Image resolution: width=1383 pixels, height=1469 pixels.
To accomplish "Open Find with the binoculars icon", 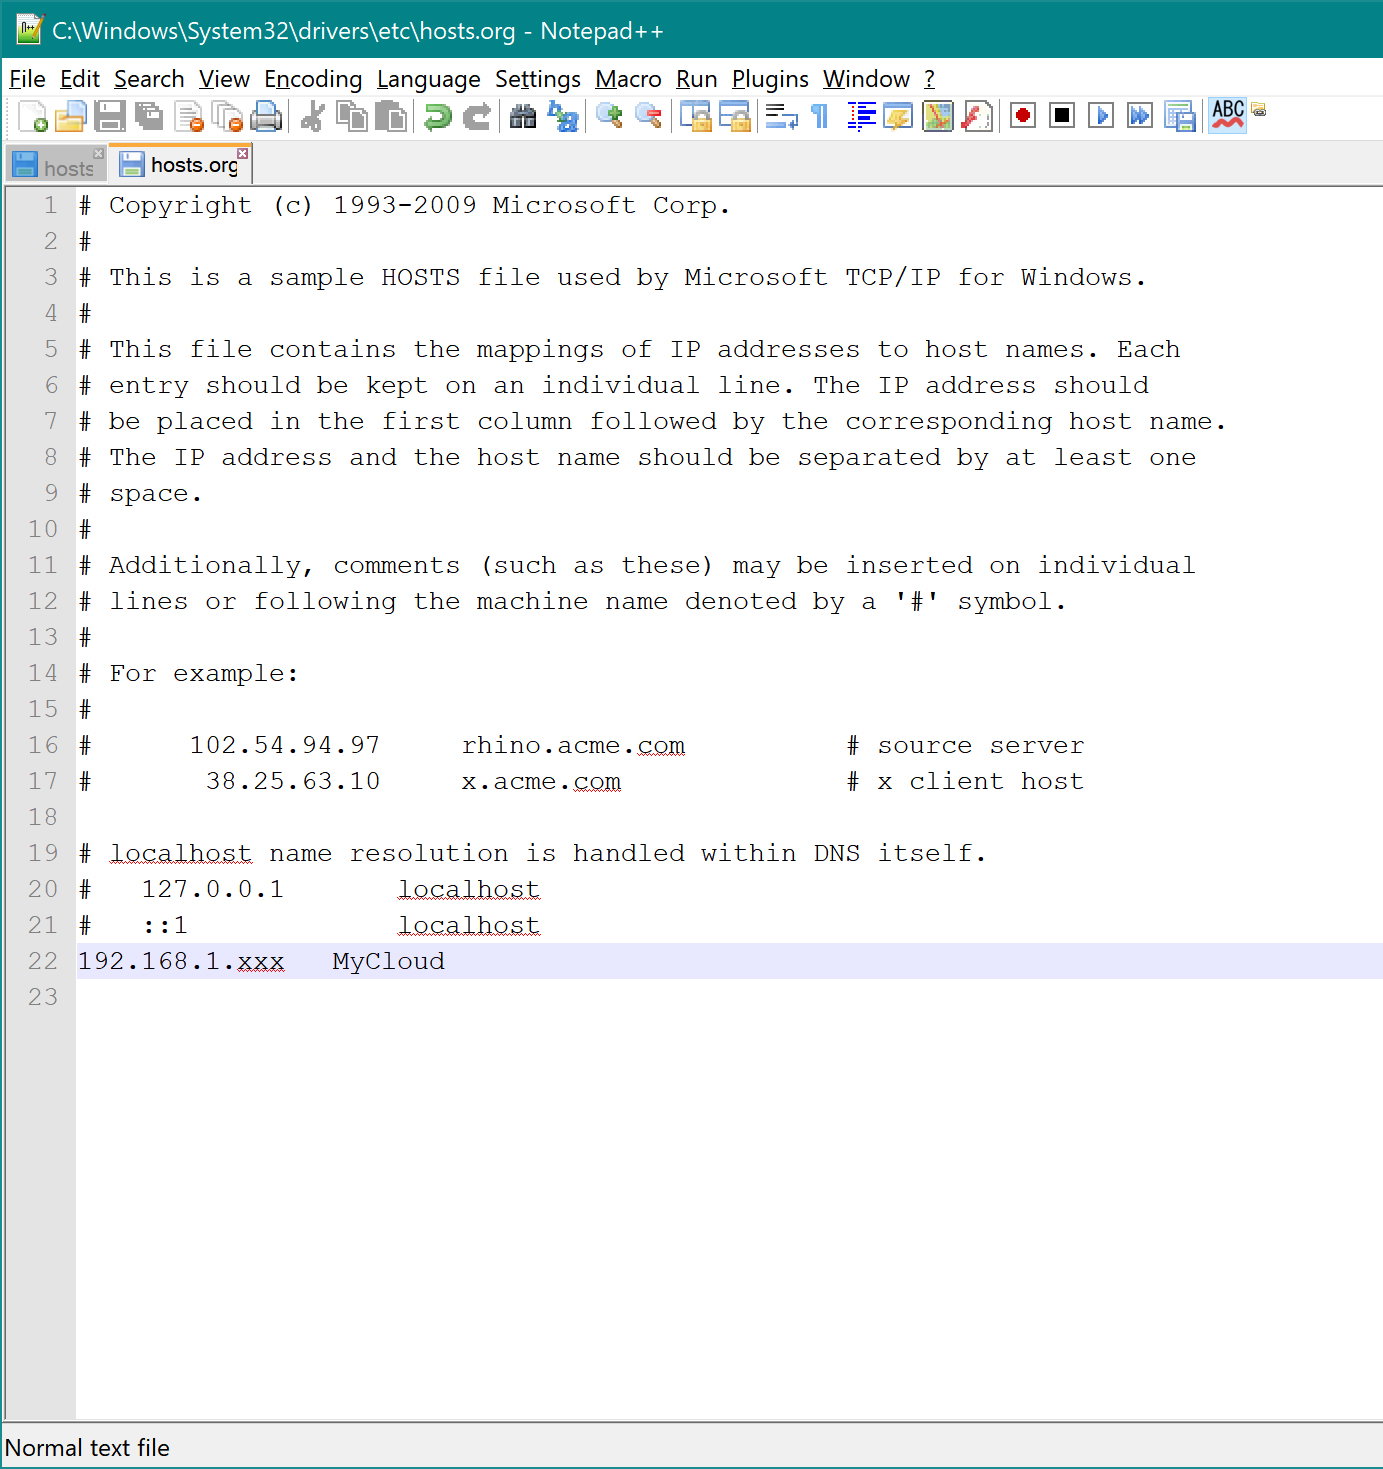I will coord(523,117).
